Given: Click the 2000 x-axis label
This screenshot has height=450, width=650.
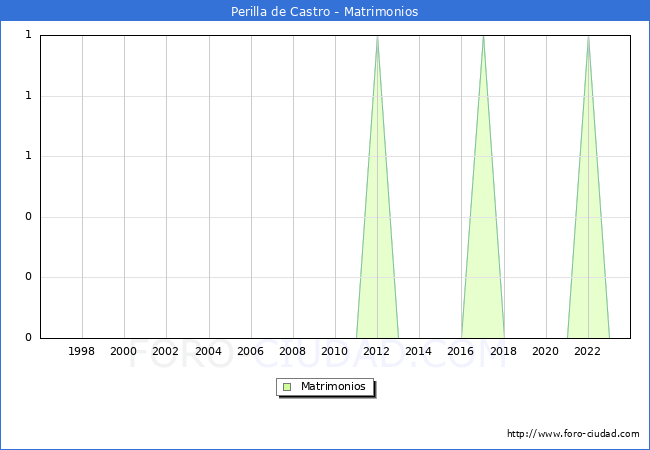Looking at the screenshot, I should [124, 352].
